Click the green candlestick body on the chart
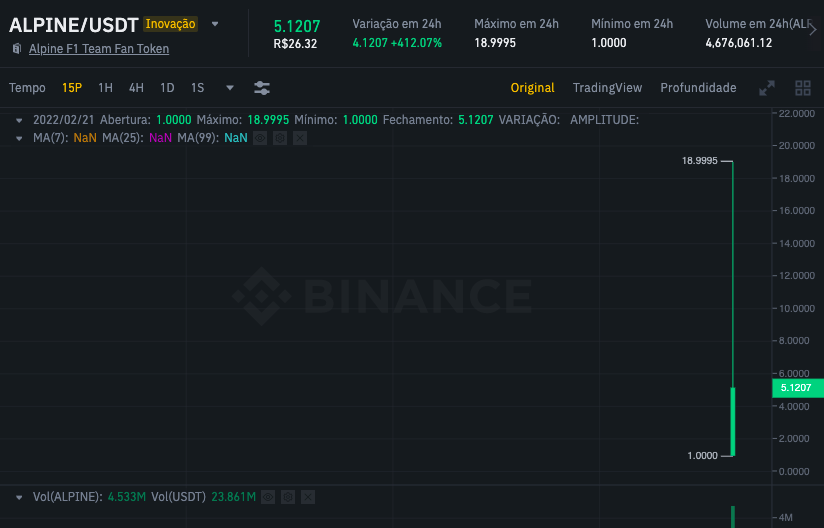 click(x=733, y=421)
